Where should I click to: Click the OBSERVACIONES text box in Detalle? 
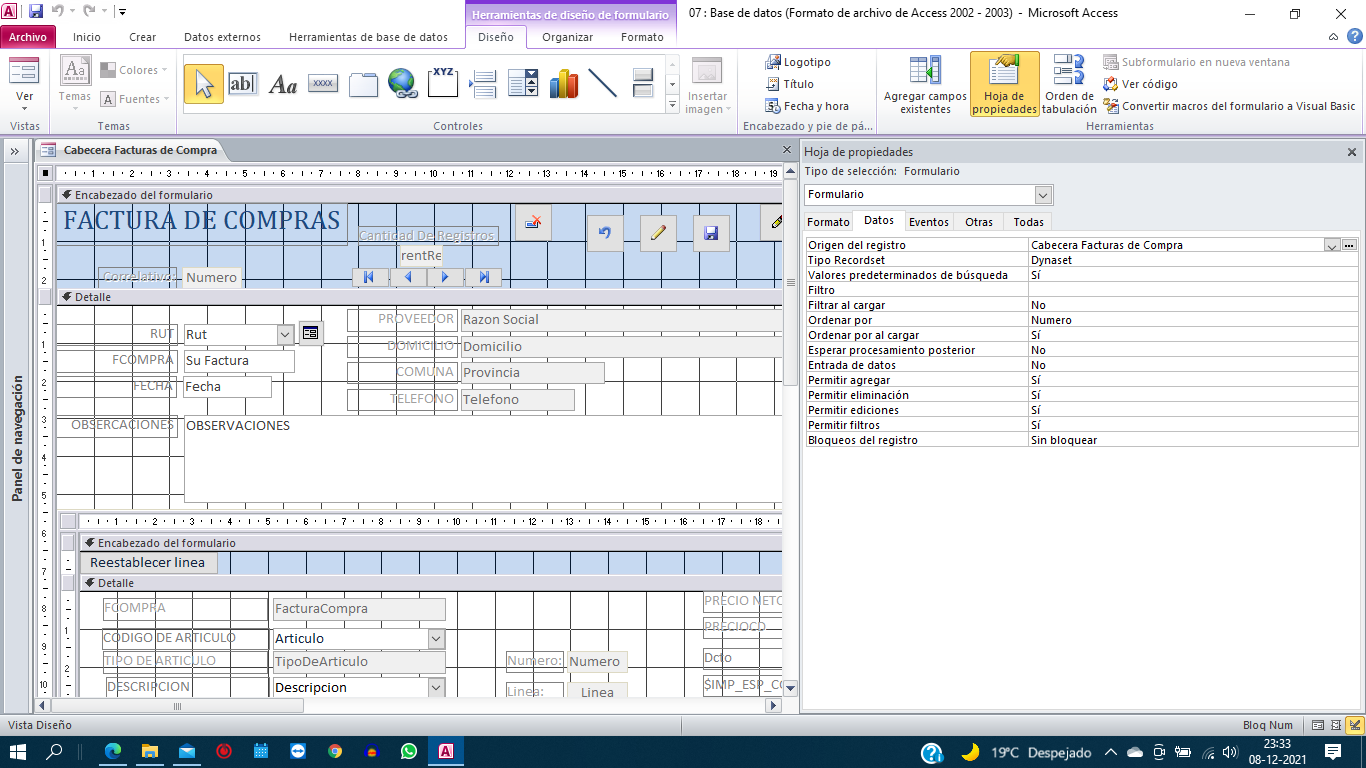(x=483, y=459)
